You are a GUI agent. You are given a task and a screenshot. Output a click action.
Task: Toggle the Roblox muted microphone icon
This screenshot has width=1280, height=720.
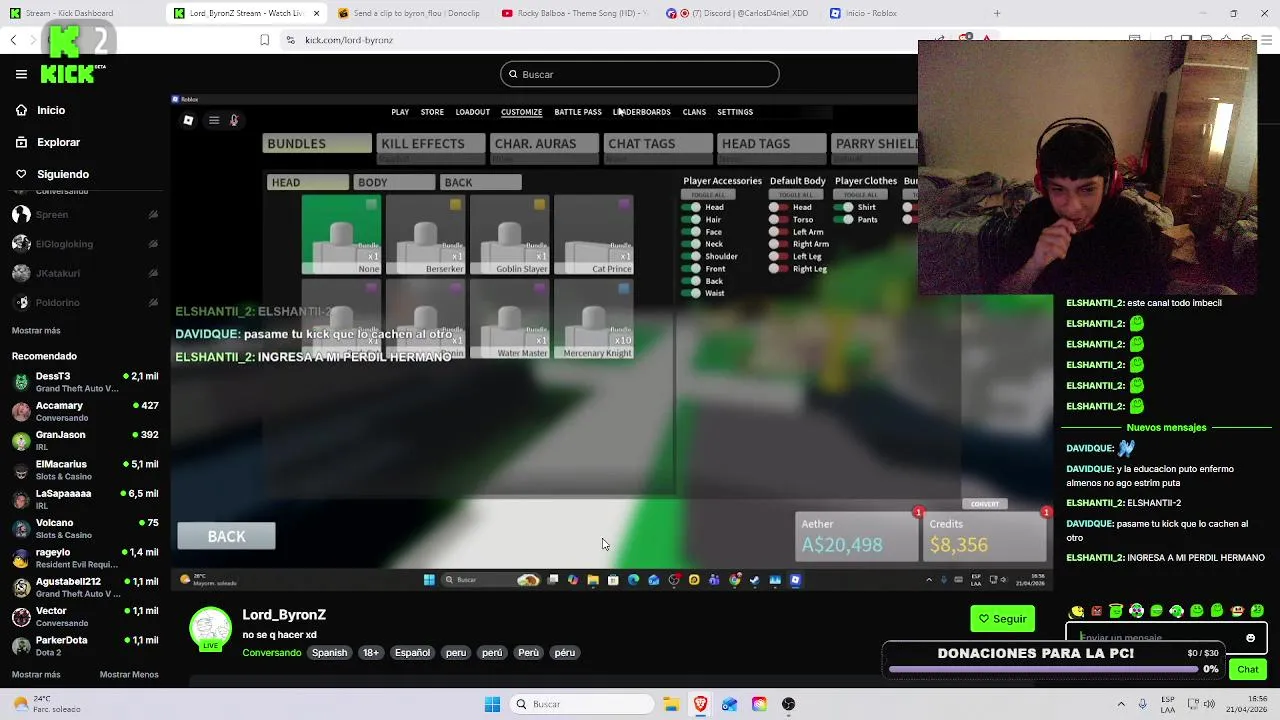[x=234, y=121]
